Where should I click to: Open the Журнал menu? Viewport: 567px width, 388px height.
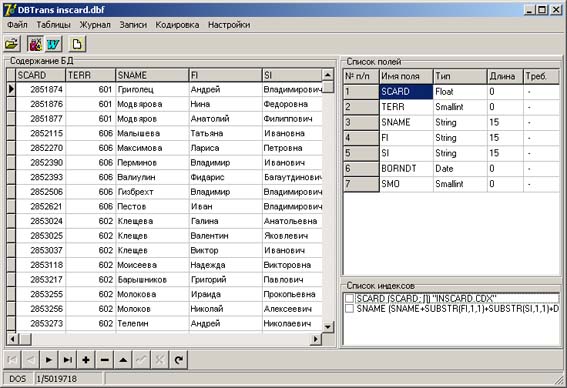95,25
